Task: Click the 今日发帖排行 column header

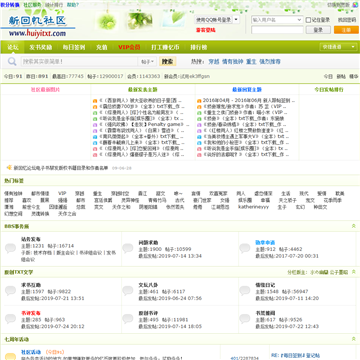Action: pos(329,89)
